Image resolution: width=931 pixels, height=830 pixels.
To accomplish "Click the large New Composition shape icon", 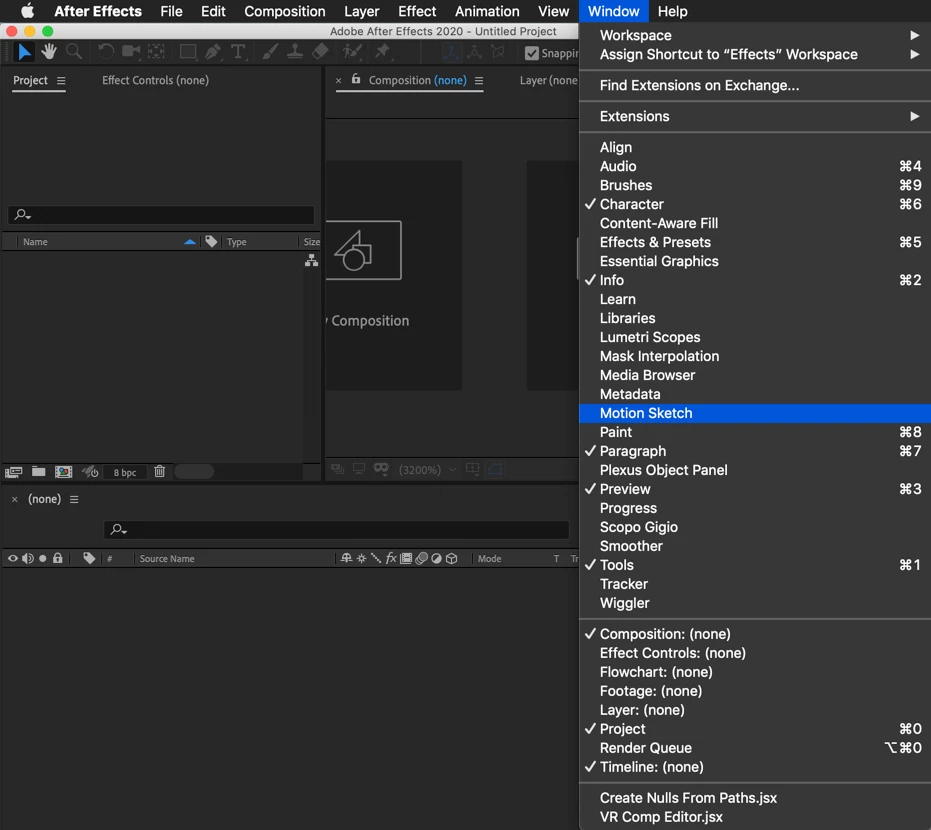I will coord(354,251).
